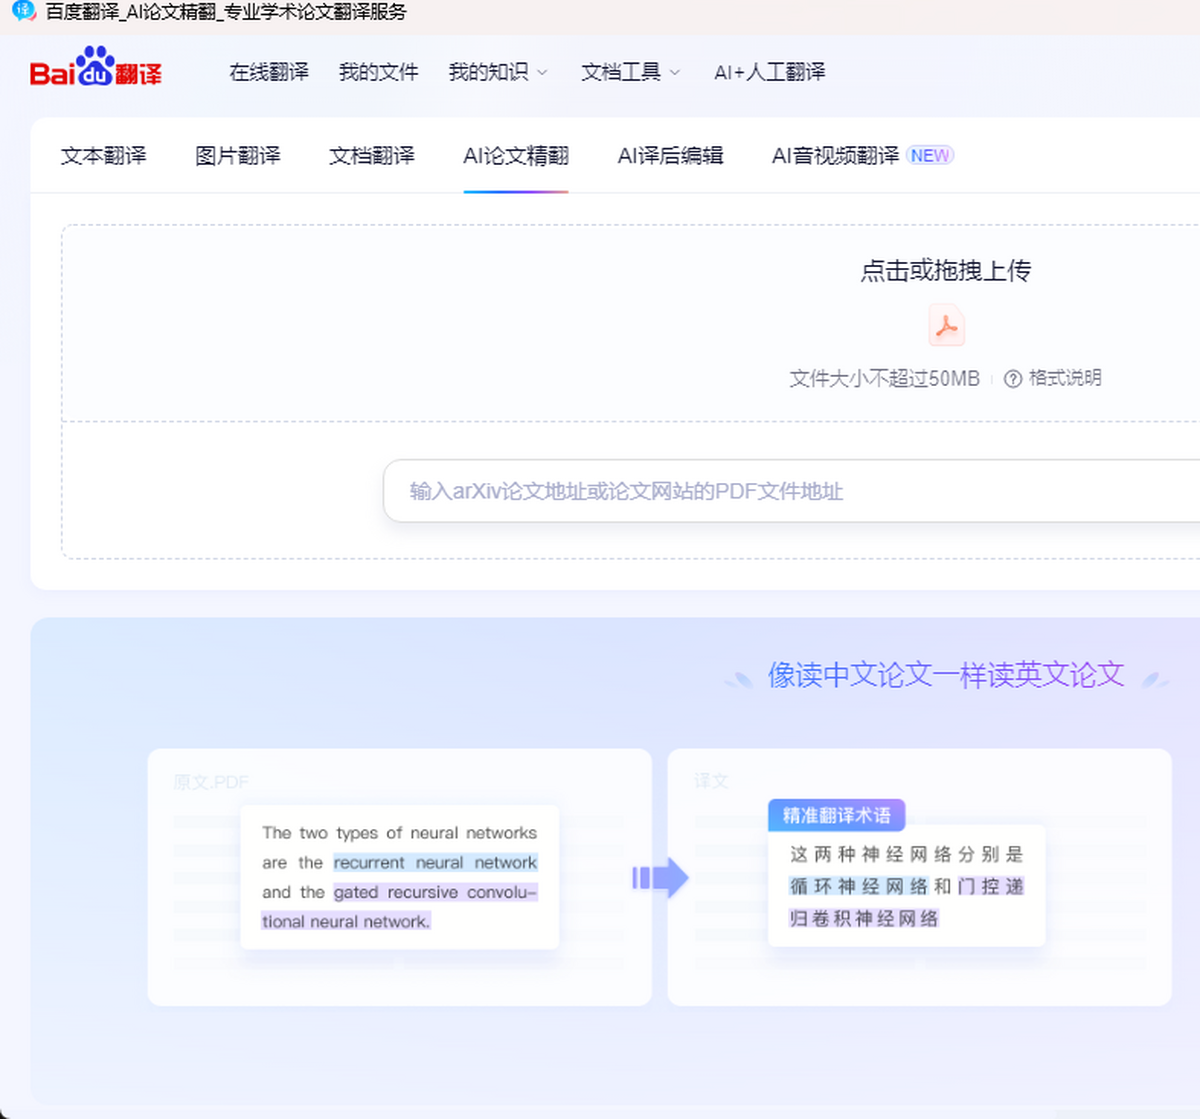Click the chevron next to 我的知识
The image size is (1200, 1119).
[x=542, y=73]
